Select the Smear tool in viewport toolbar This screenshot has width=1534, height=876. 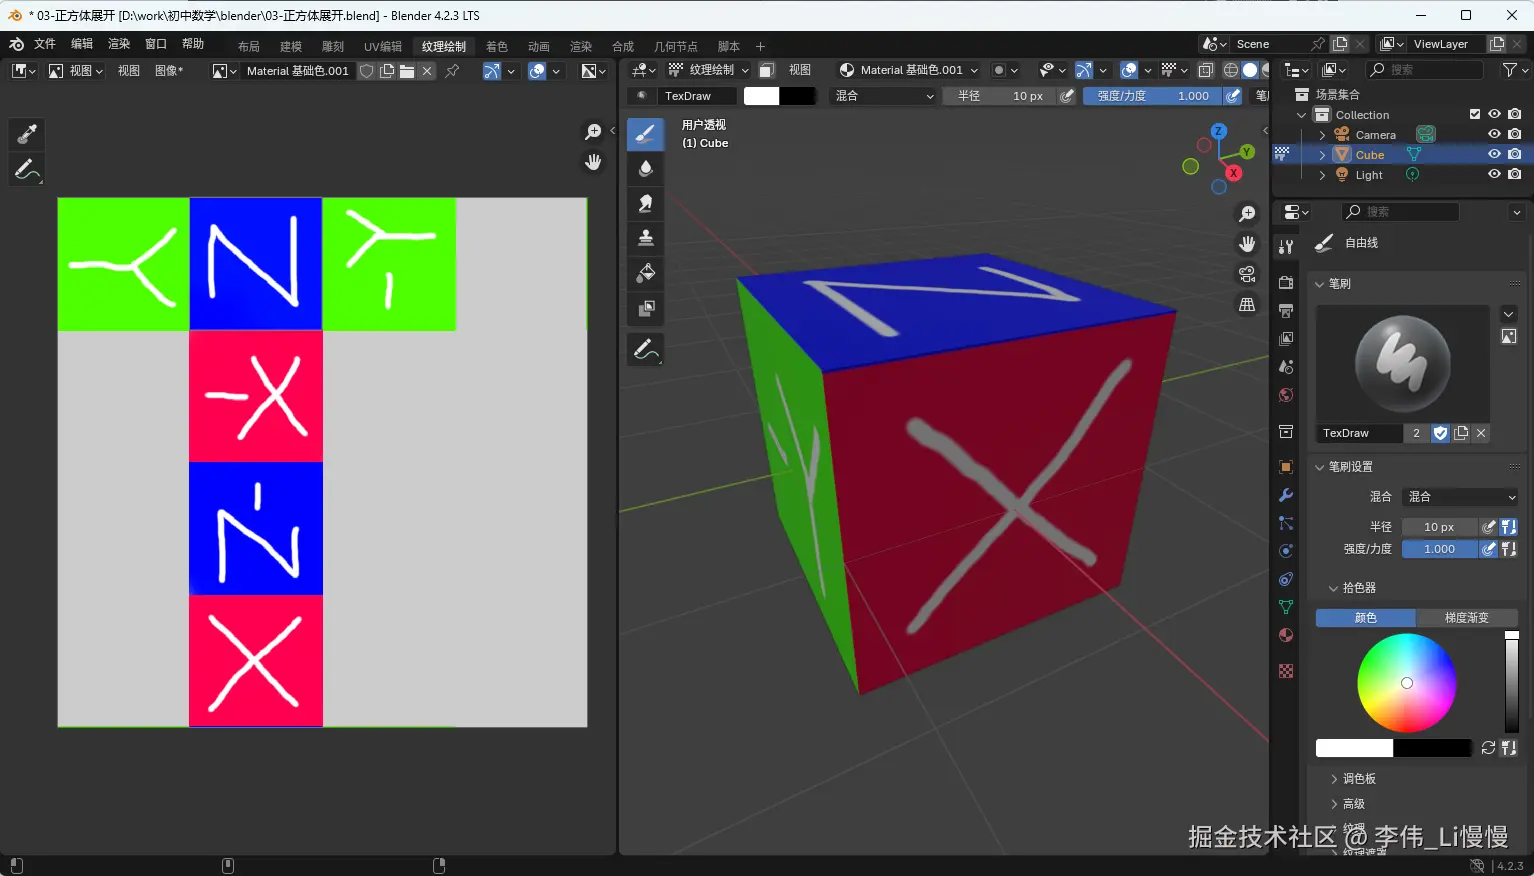[x=646, y=203]
